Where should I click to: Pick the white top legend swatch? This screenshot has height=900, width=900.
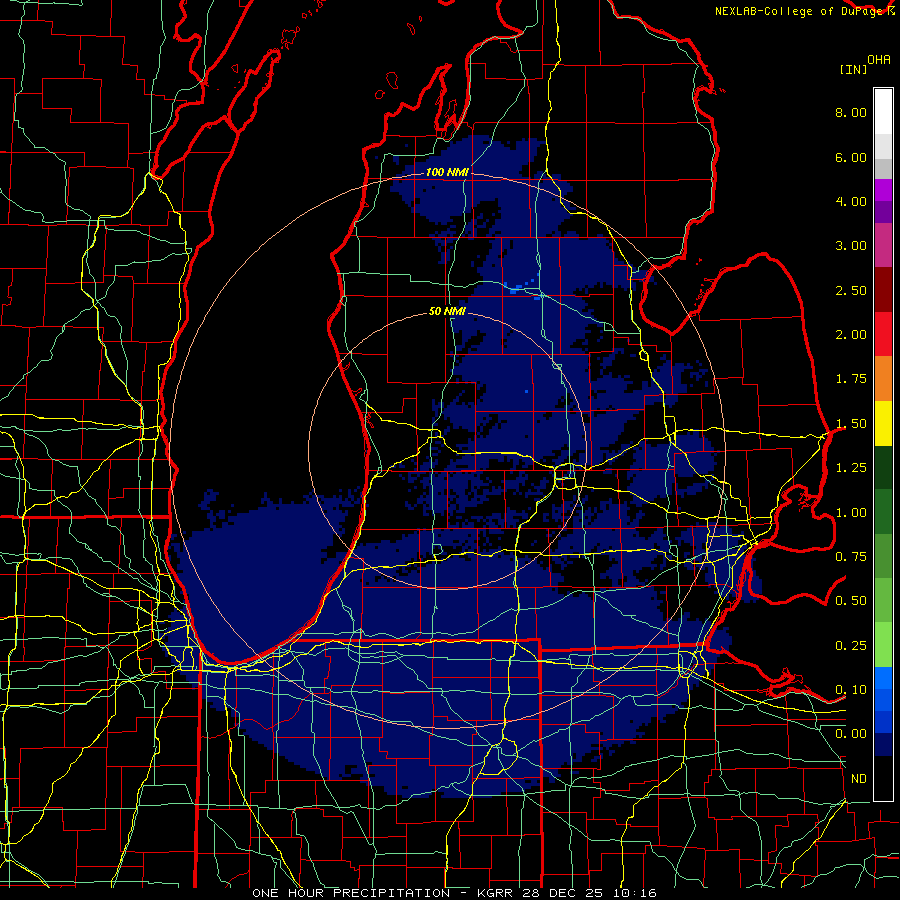(883, 112)
